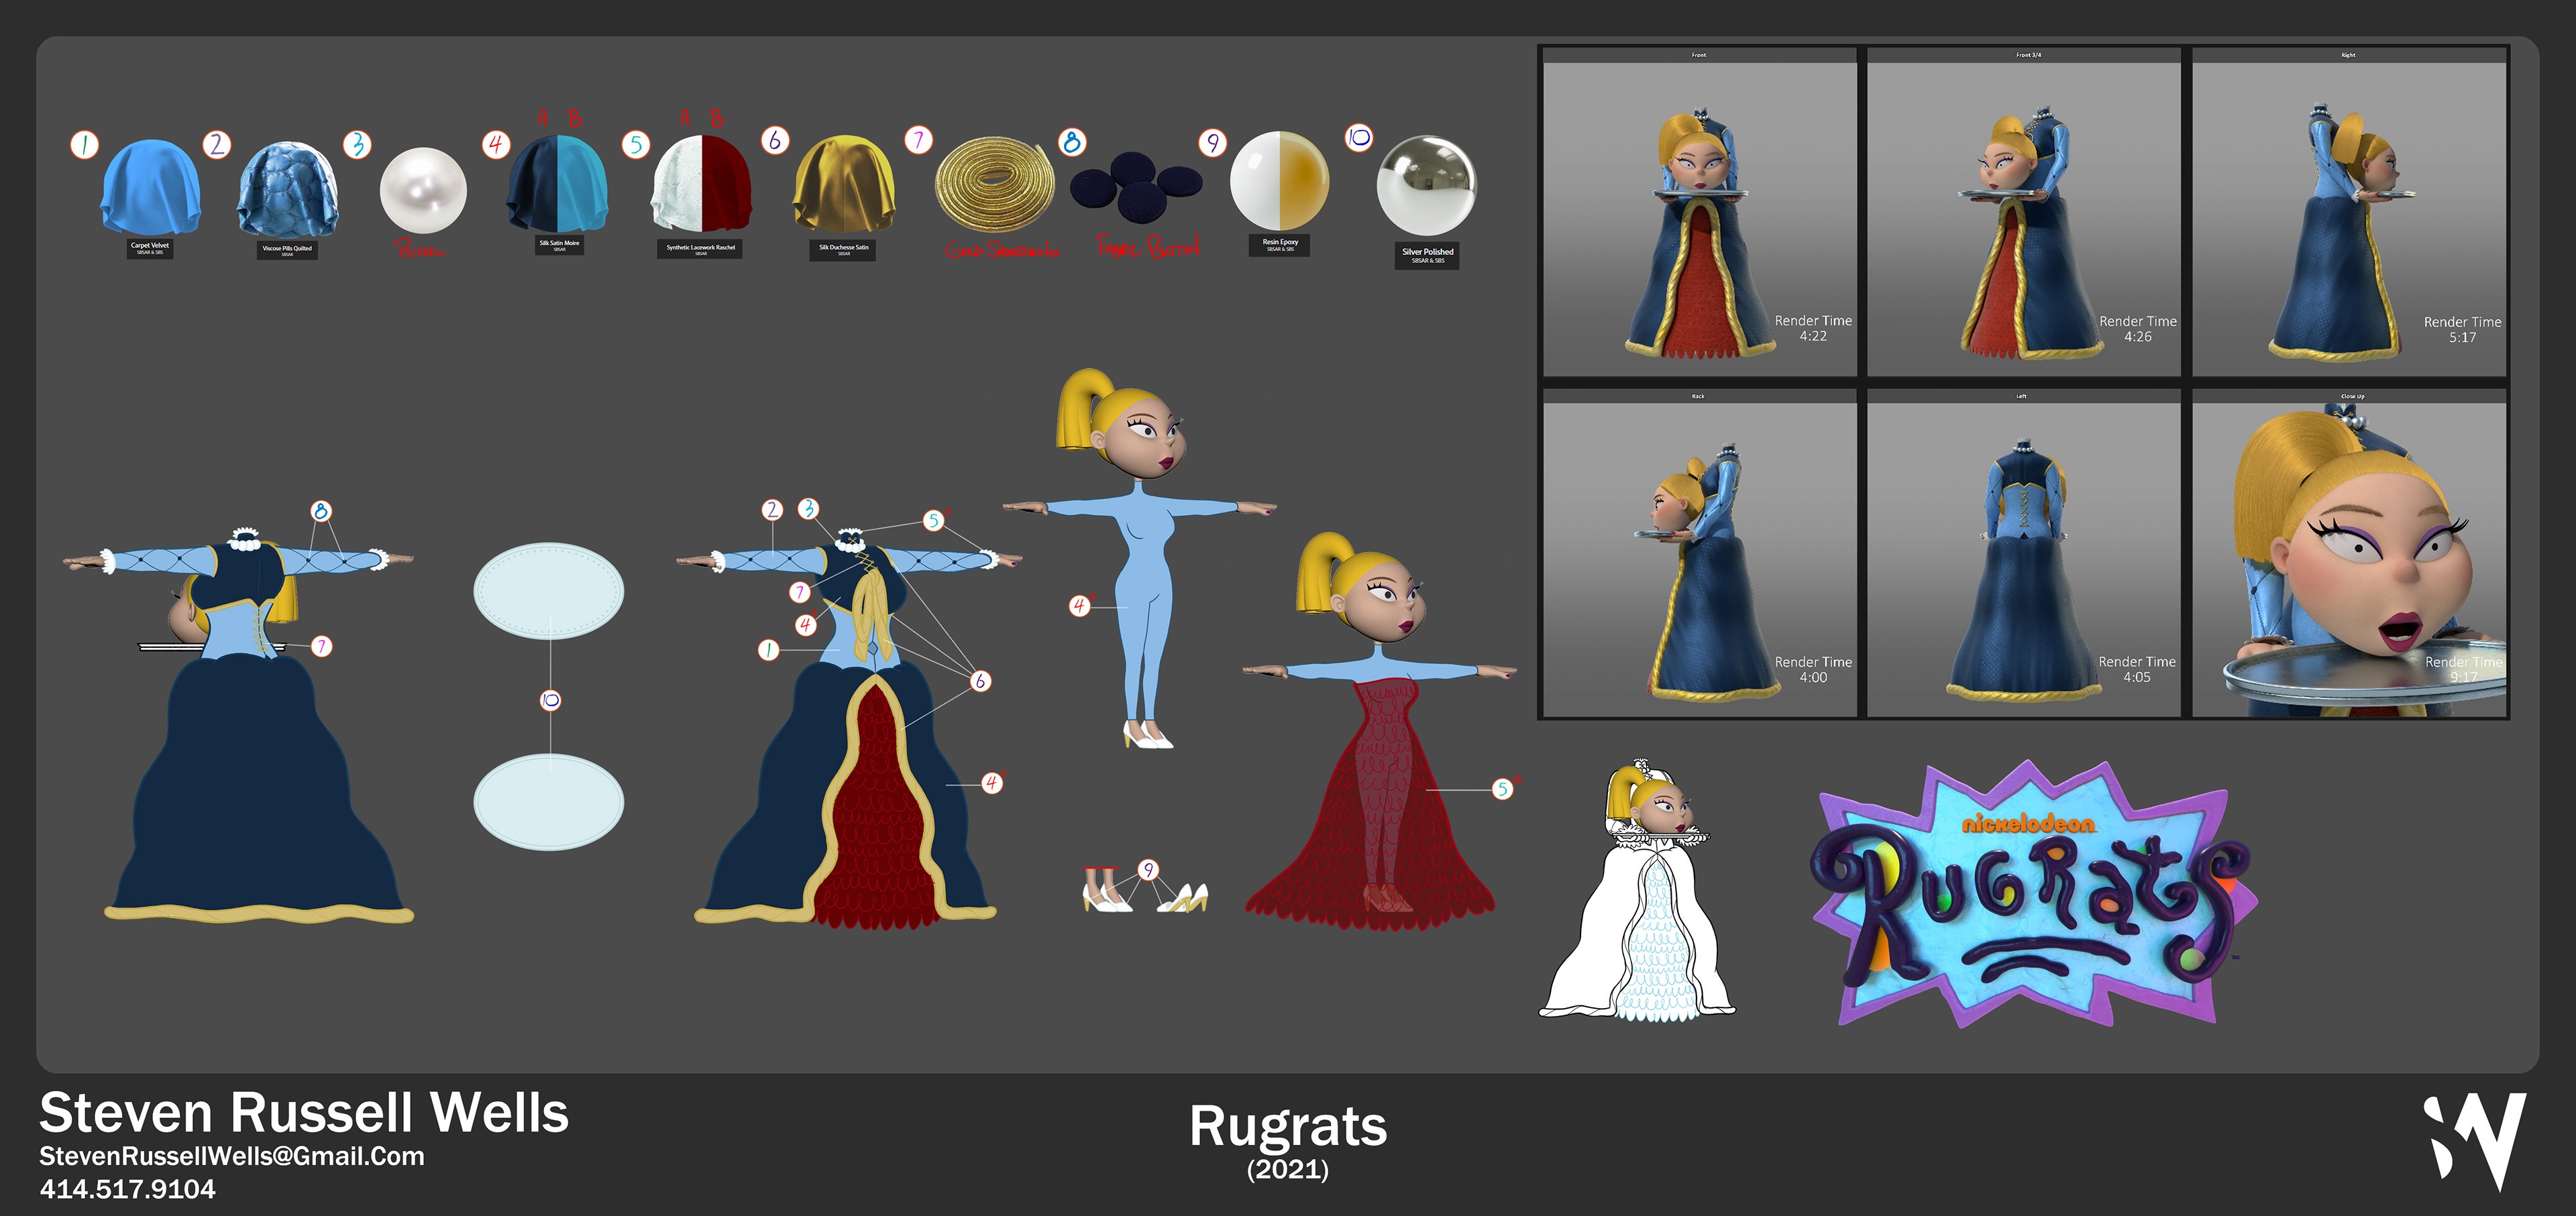
Task: Open the Front render thumbnail
Action: pos(1699,213)
